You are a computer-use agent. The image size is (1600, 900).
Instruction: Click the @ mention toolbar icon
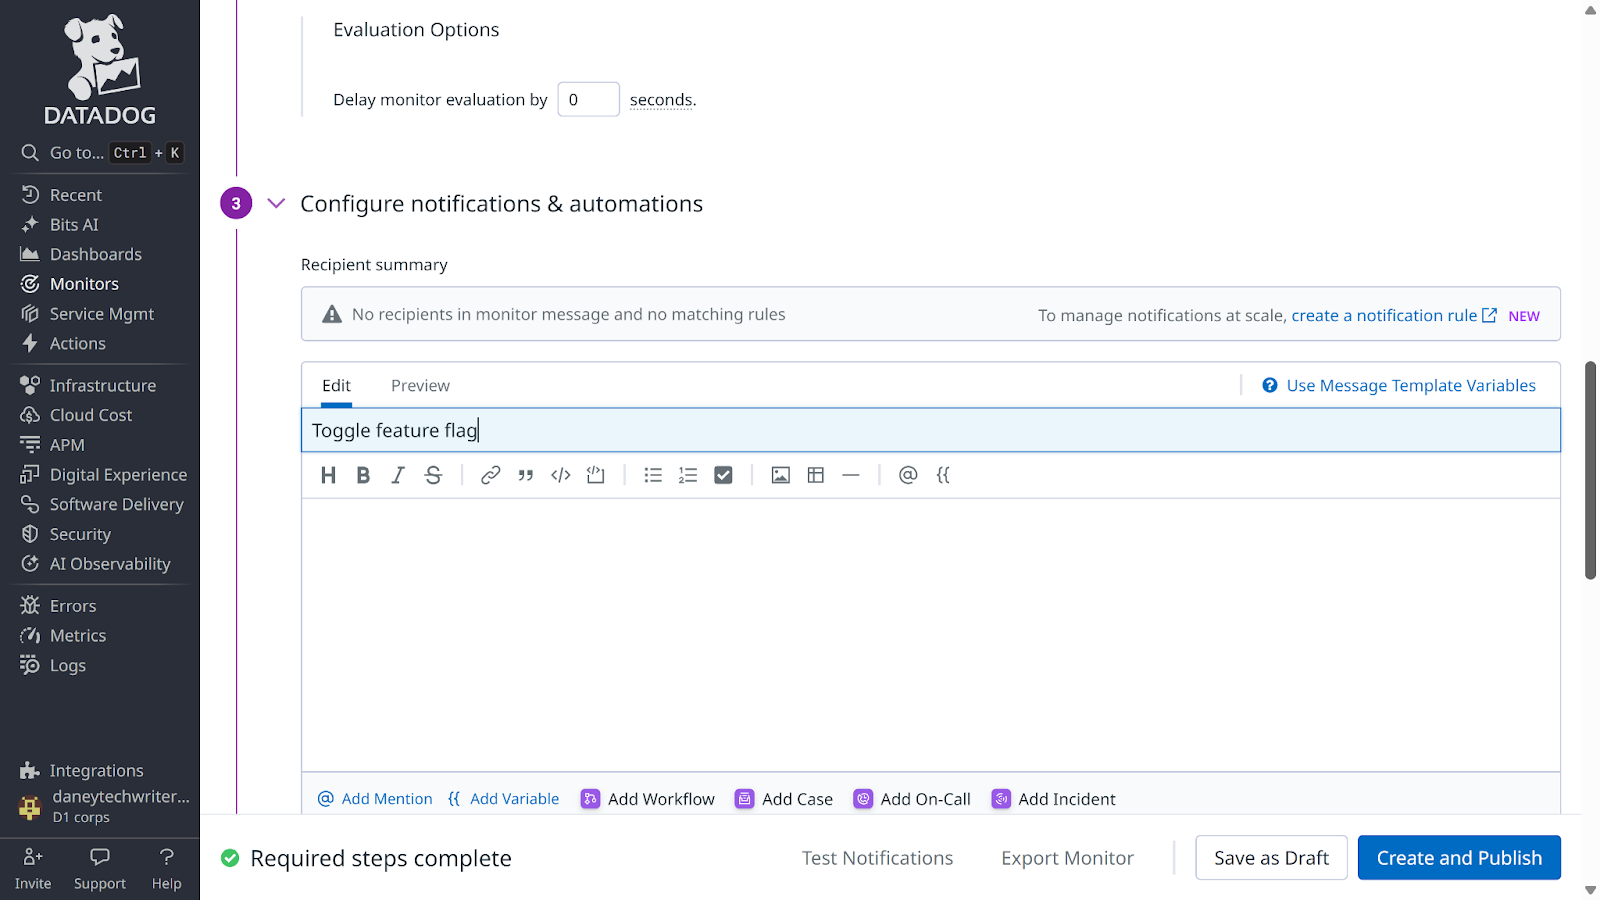coord(908,475)
